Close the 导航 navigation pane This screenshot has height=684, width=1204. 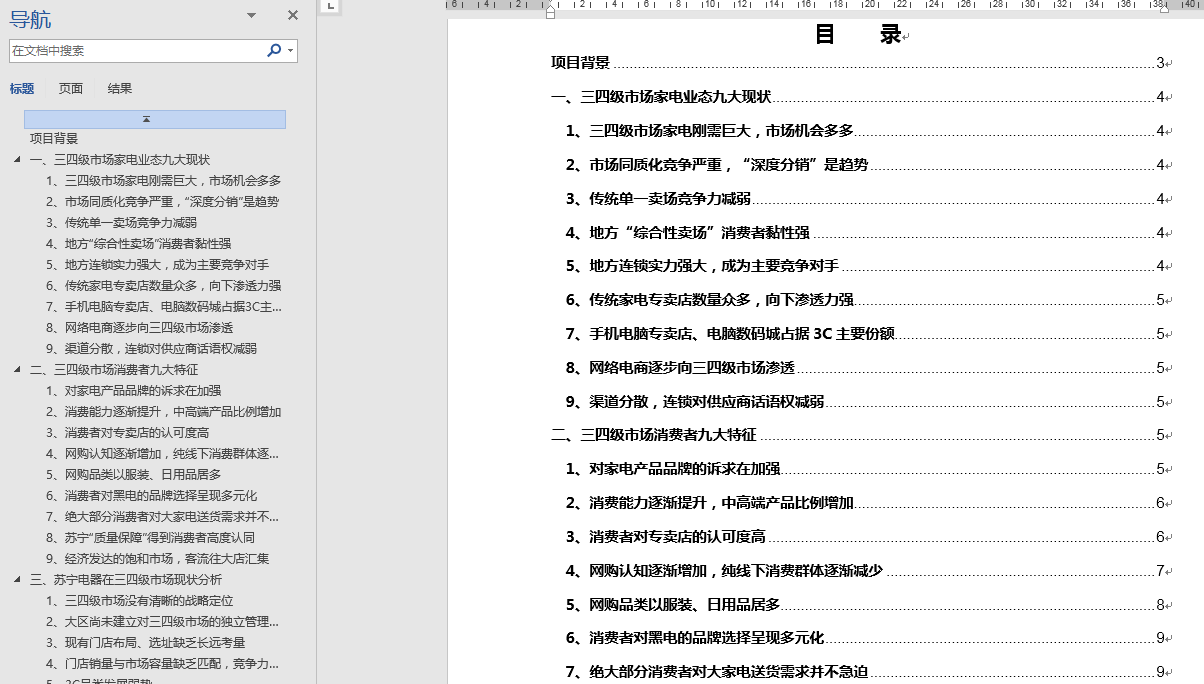293,15
